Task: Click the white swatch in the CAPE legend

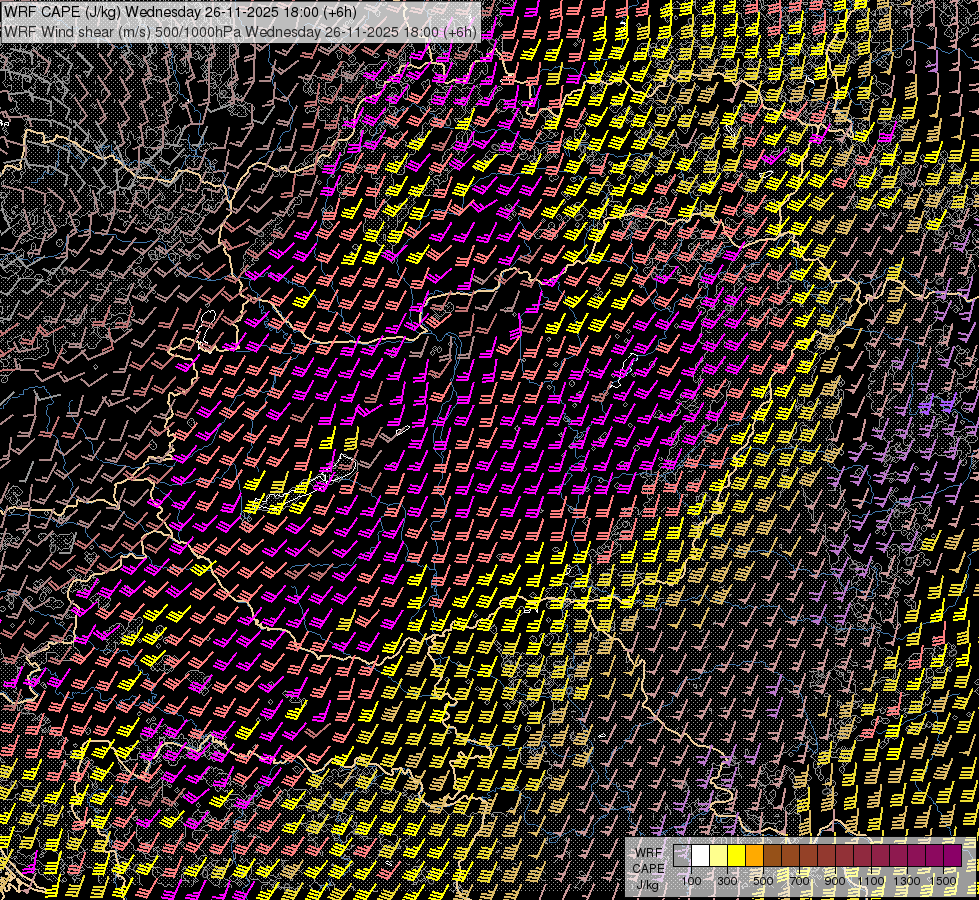Action: pos(701,856)
